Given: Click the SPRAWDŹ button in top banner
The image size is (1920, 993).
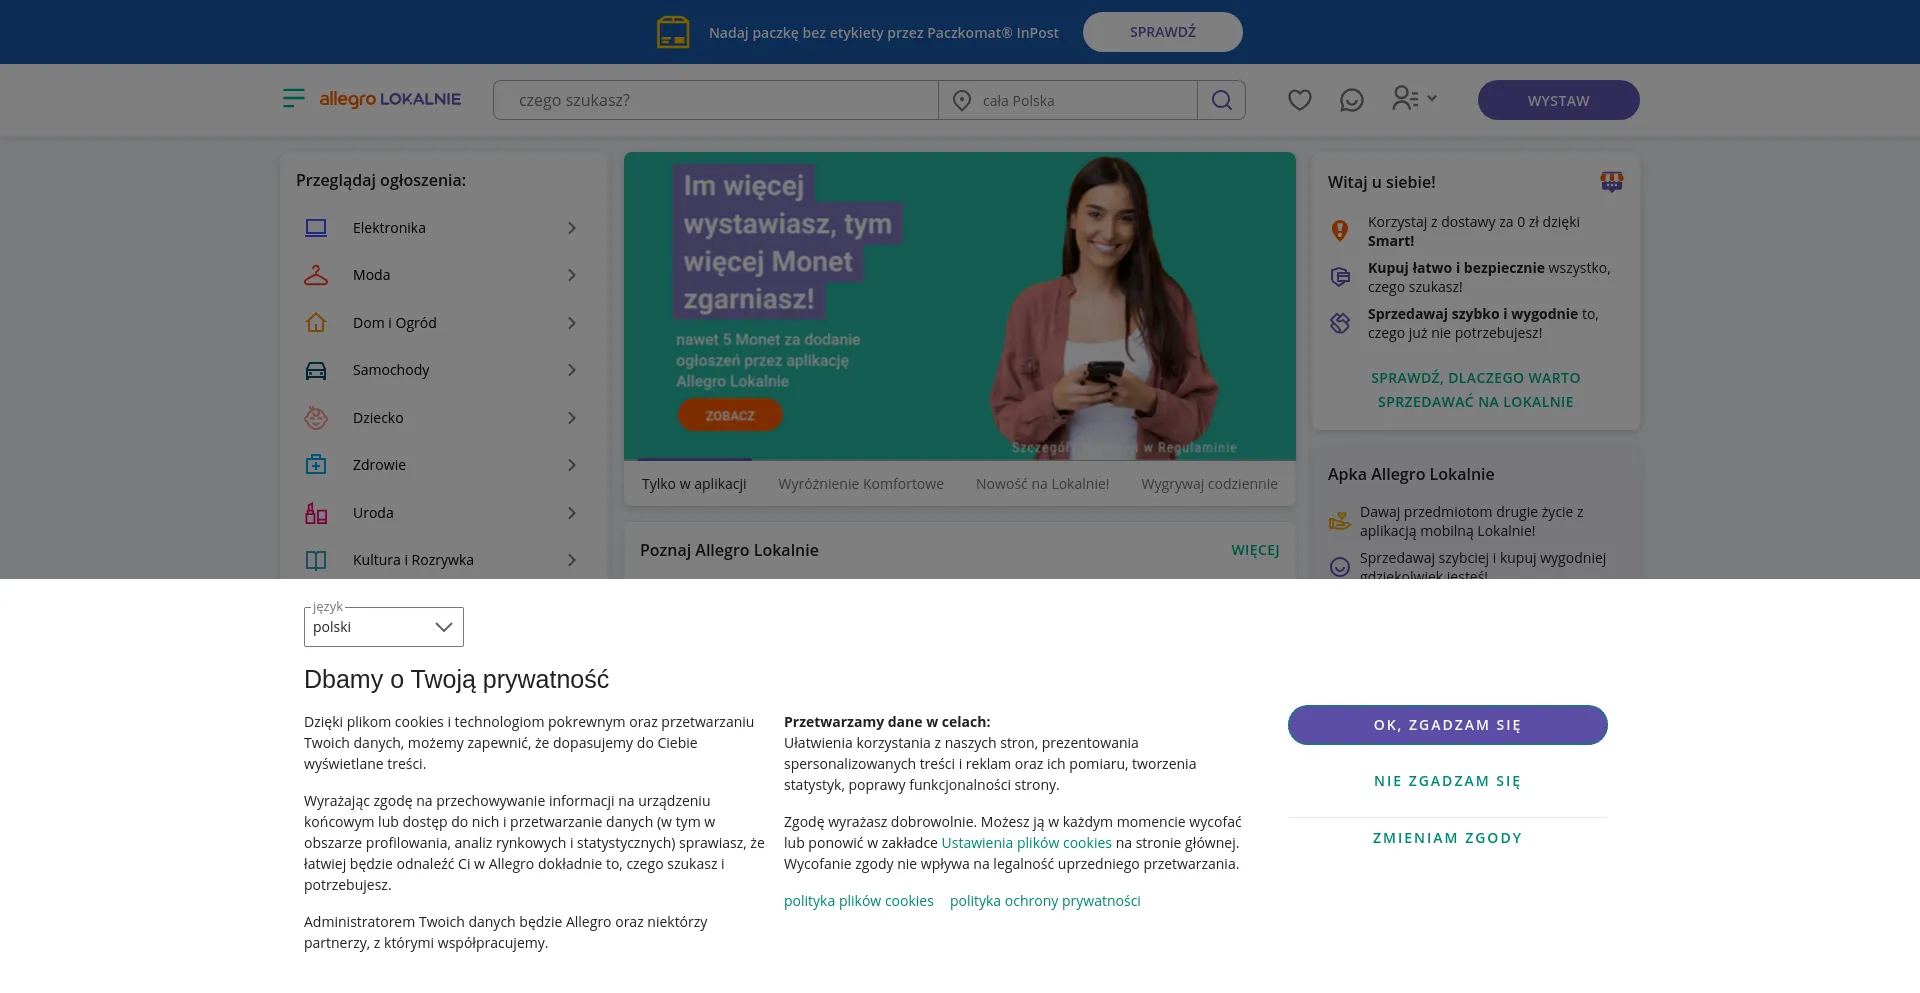Looking at the screenshot, I should (1163, 32).
